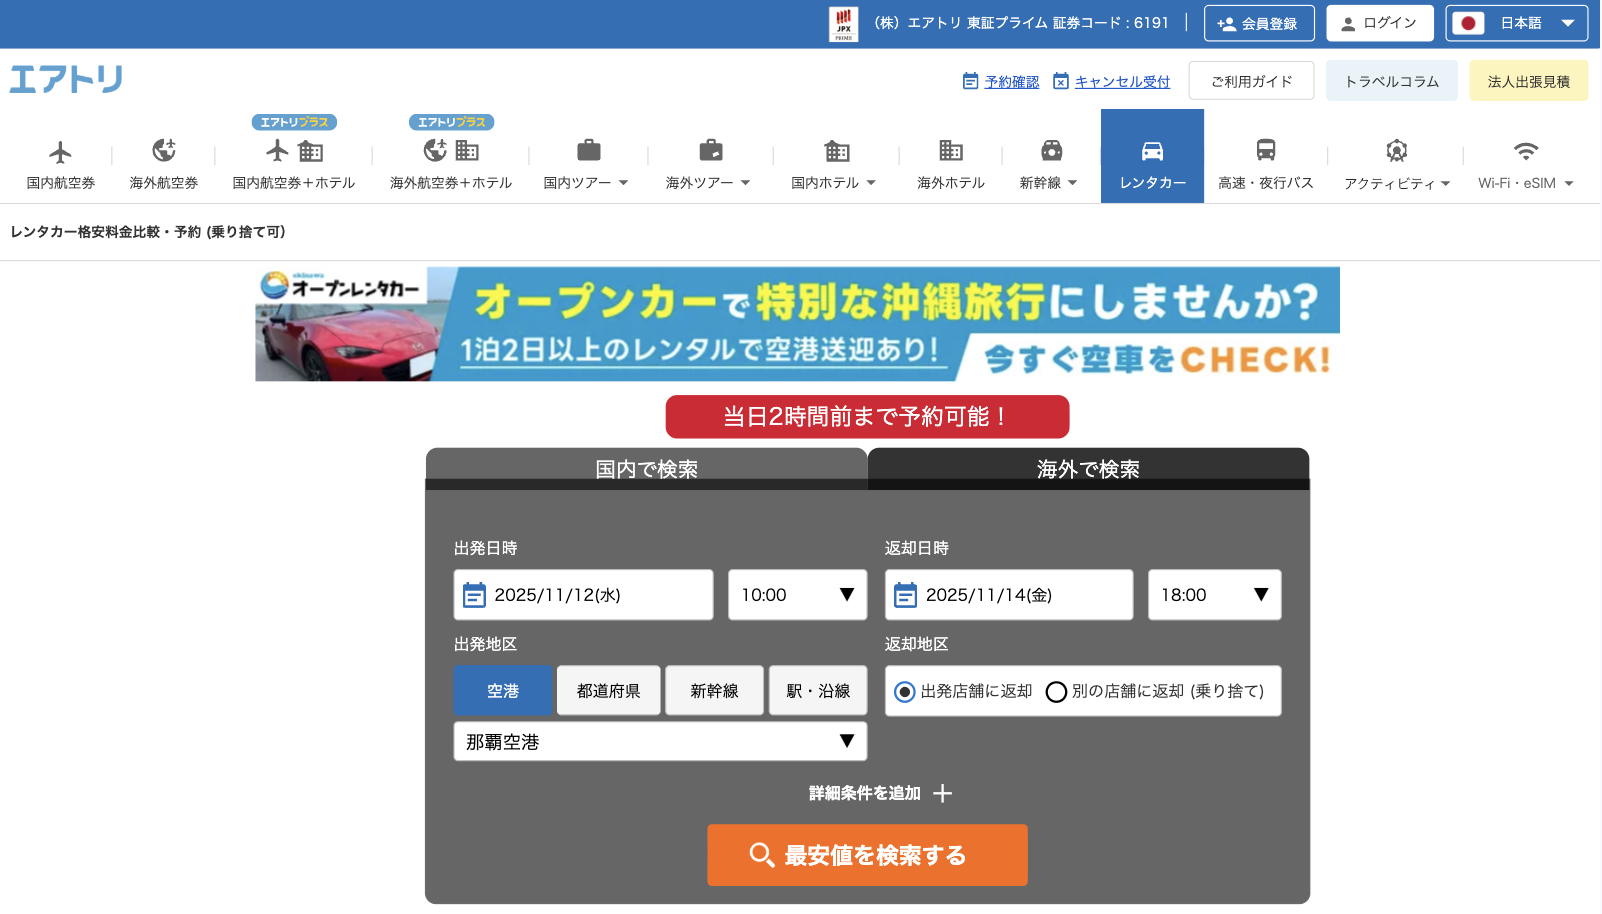
Task: Select return to departure store radio
Action: (904, 692)
